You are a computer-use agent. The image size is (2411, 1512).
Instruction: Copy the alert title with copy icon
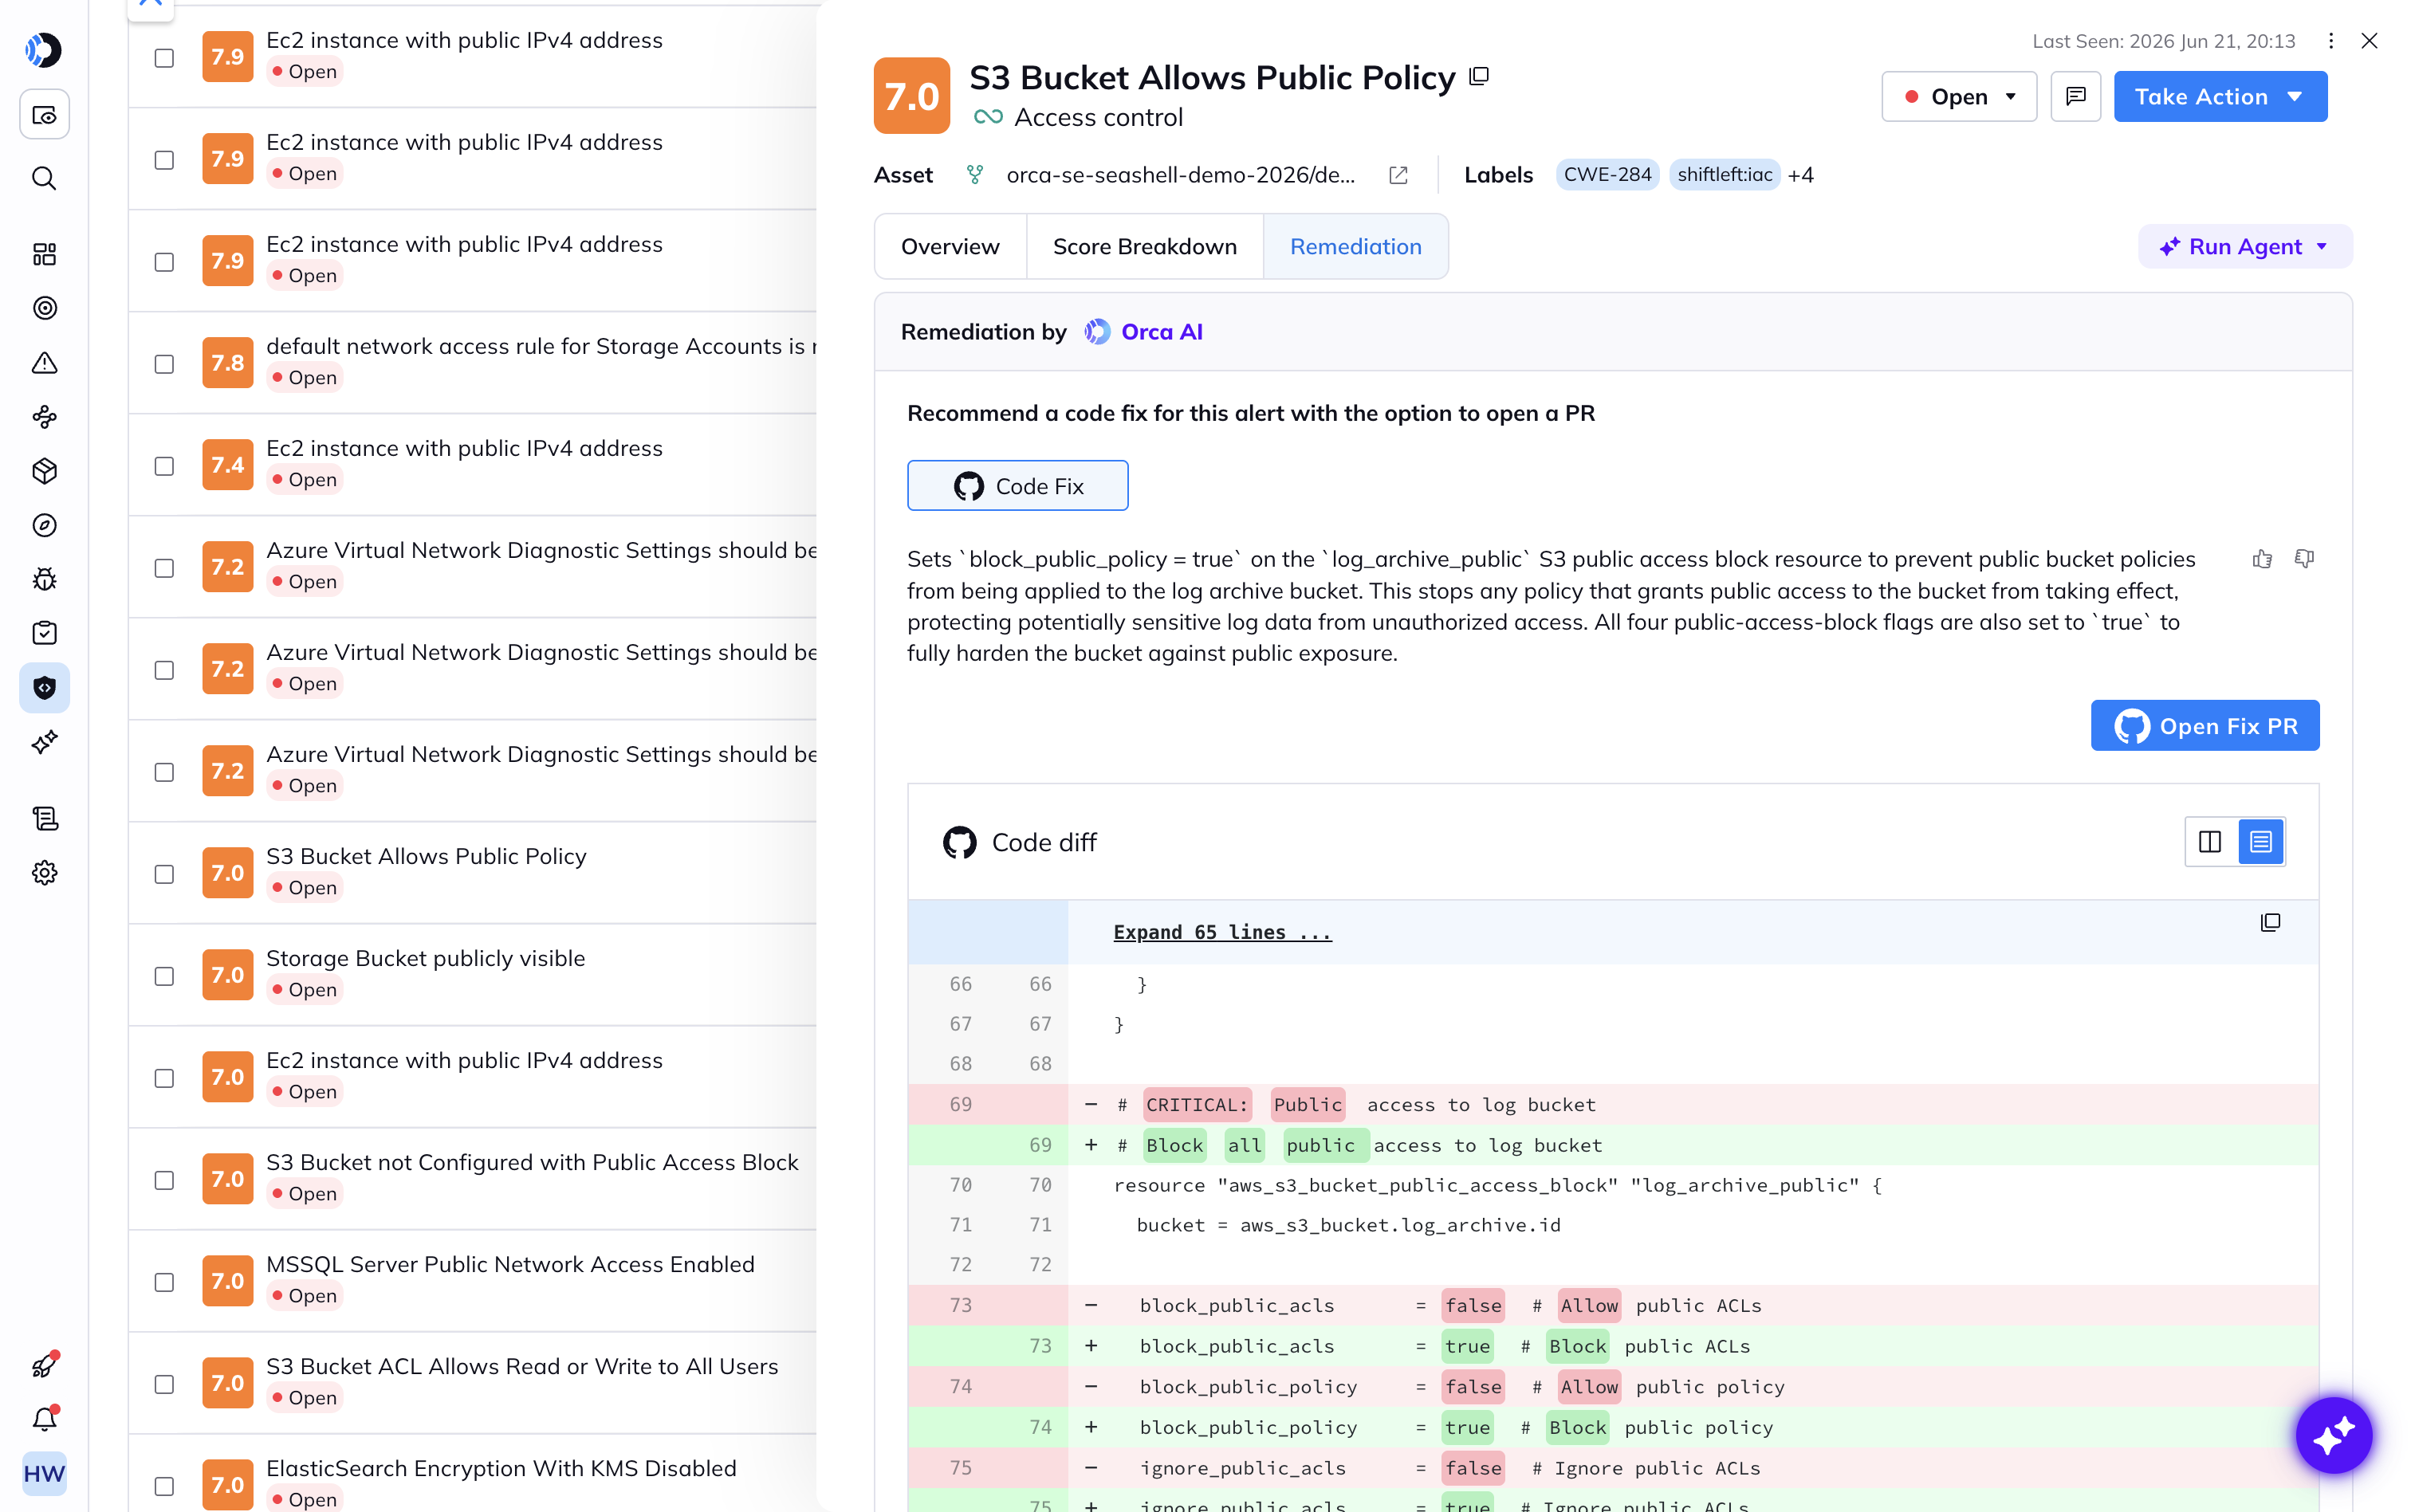coord(1479,76)
